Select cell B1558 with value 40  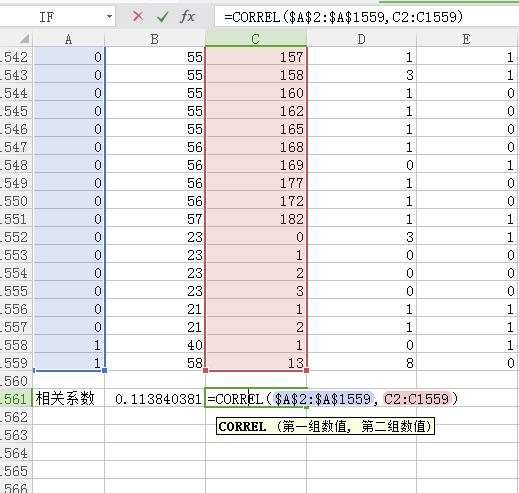pyautogui.click(x=155, y=345)
